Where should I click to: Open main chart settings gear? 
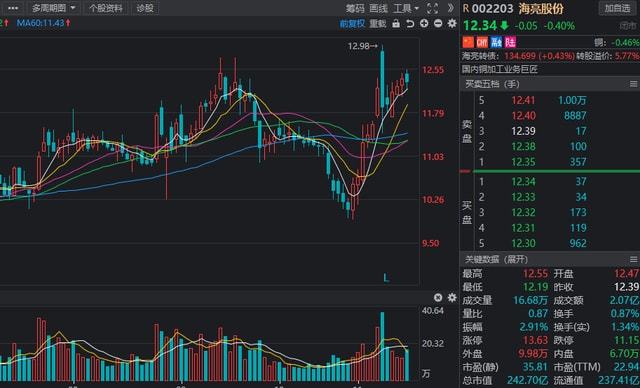pyautogui.click(x=452, y=23)
